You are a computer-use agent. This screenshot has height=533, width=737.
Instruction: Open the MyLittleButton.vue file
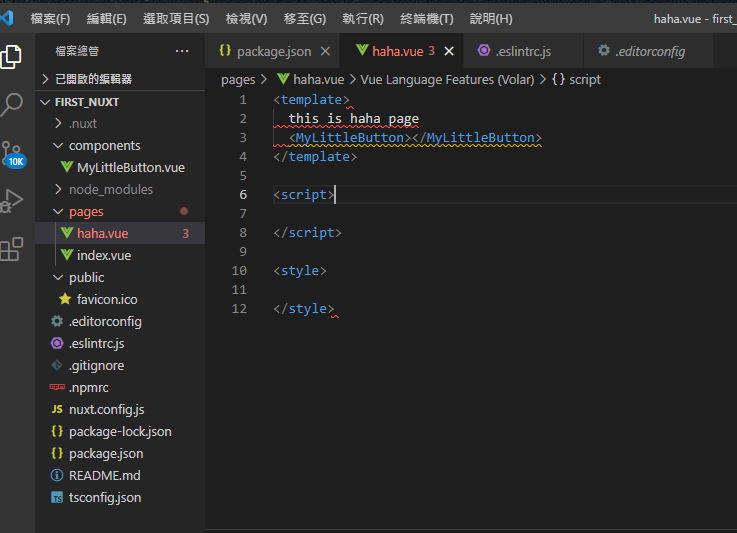(x=130, y=167)
